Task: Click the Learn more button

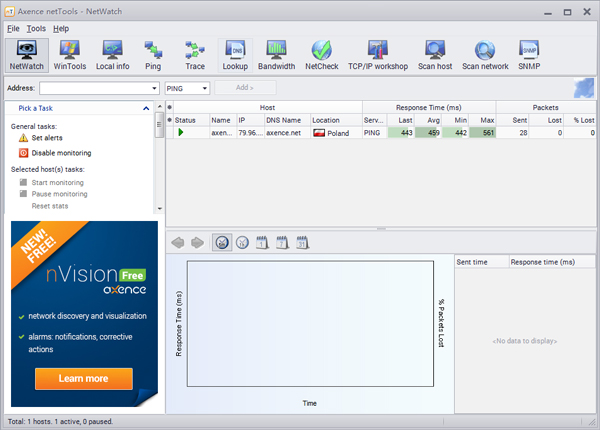Action: point(83,379)
